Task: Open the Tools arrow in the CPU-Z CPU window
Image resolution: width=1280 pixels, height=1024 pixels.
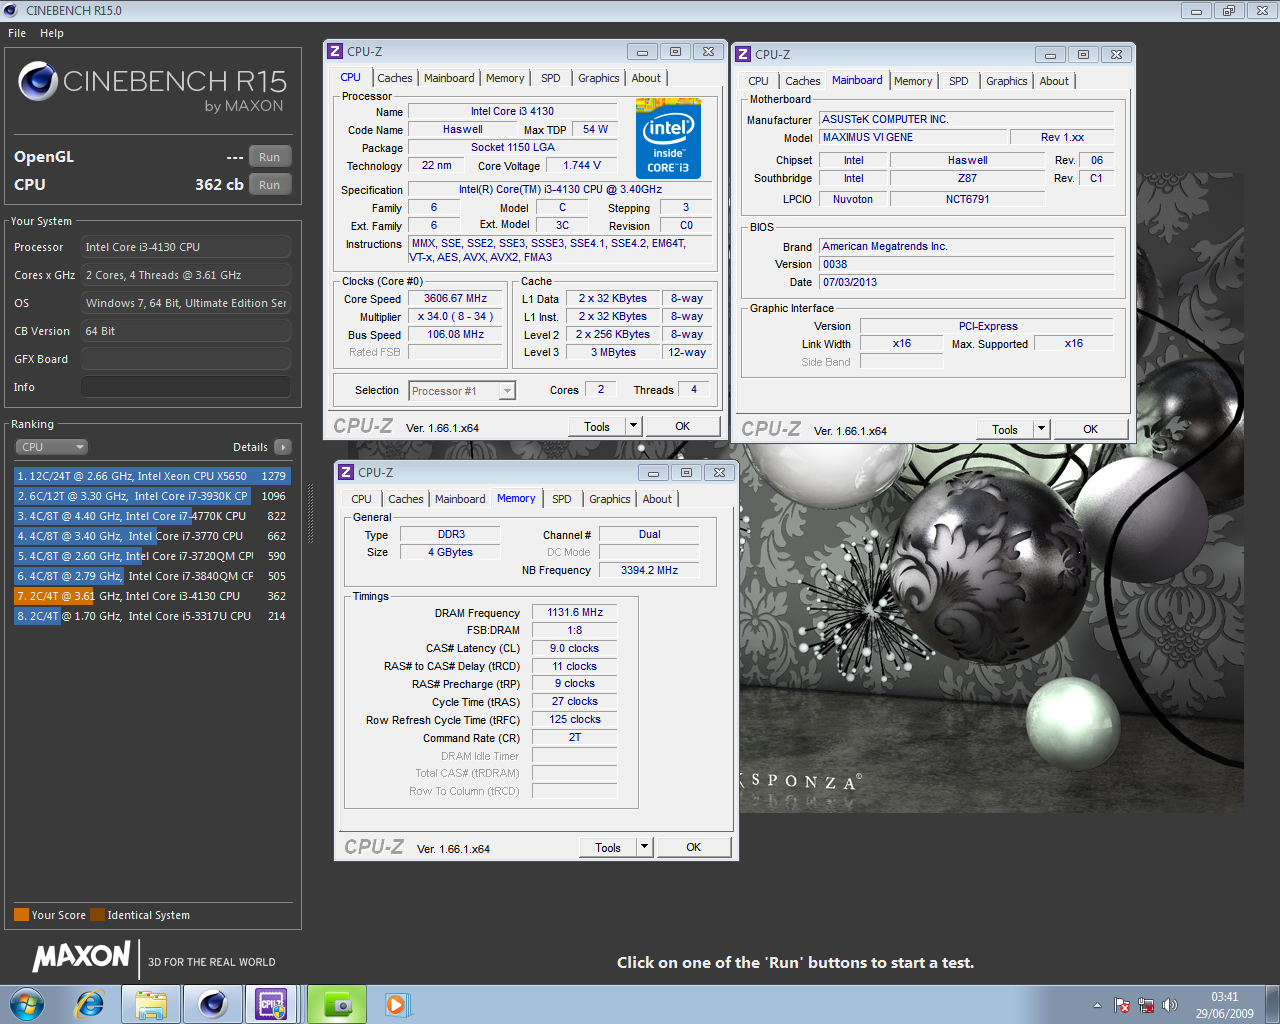Action: [x=633, y=426]
